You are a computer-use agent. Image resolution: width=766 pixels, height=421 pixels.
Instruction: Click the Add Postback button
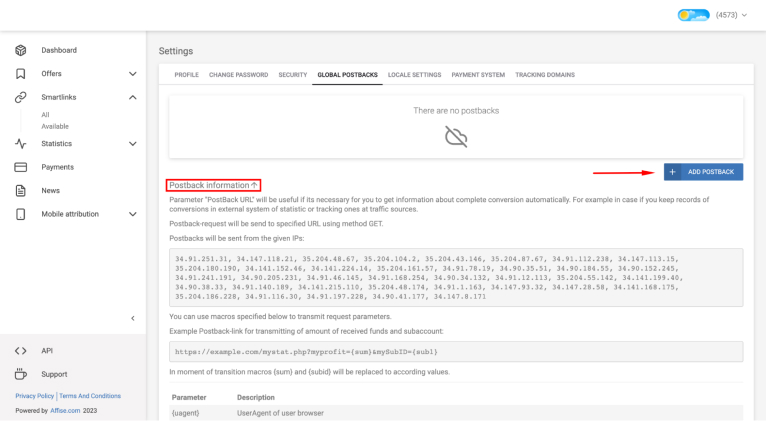pyautogui.click(x=703, y=172)
